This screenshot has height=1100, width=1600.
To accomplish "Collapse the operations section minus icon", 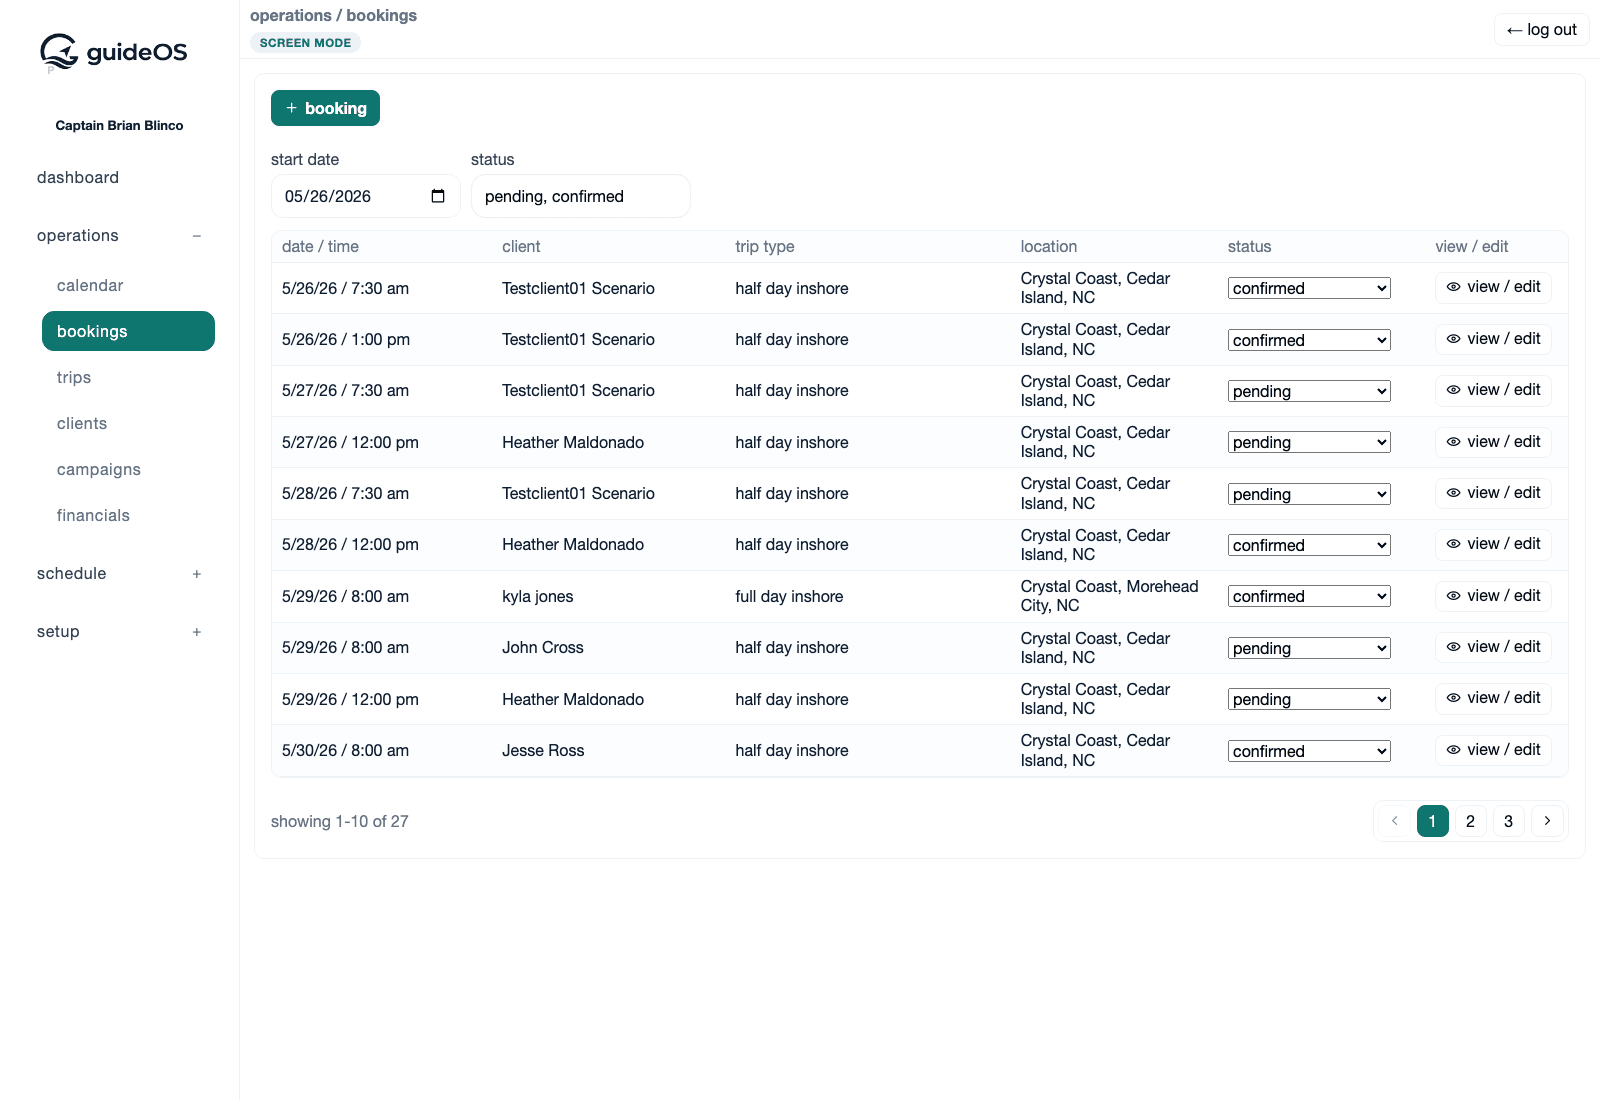I will (x=197, y=236).
